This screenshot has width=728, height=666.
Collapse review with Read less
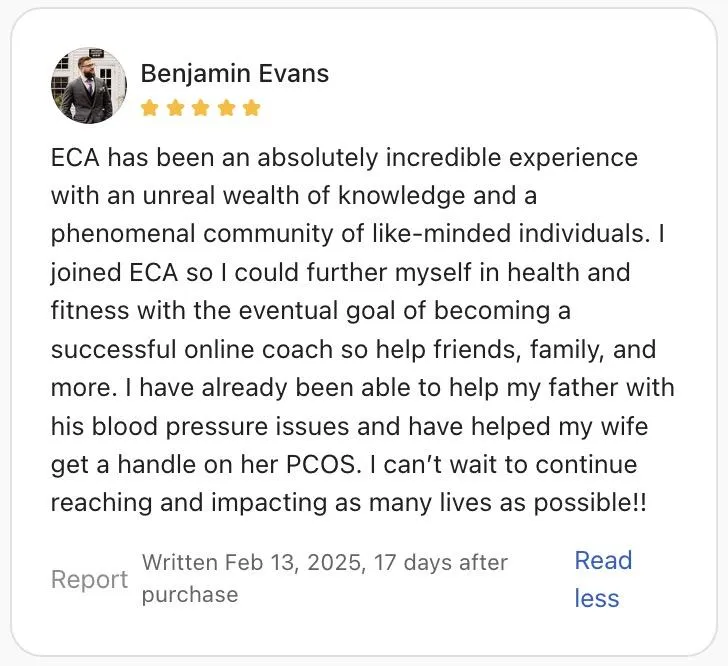coord(603,579)
